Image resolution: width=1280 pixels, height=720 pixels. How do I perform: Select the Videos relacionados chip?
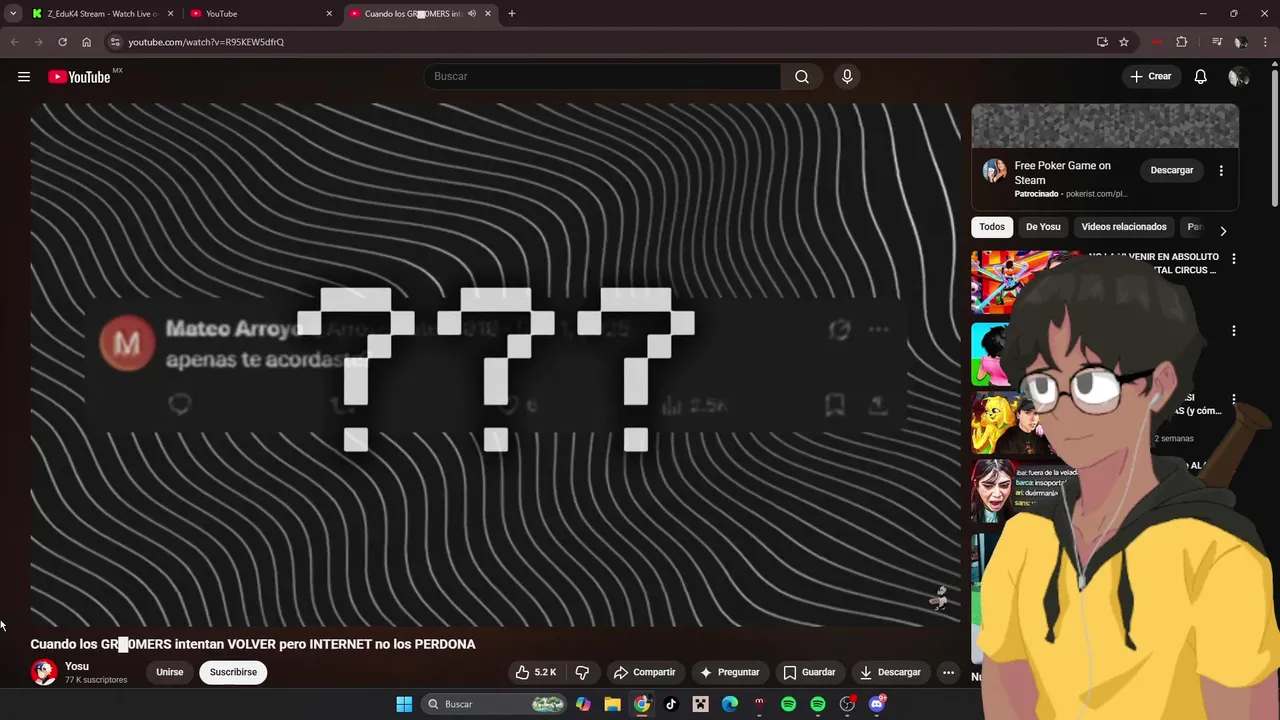pyautogui.click(x=1124, y=227)
